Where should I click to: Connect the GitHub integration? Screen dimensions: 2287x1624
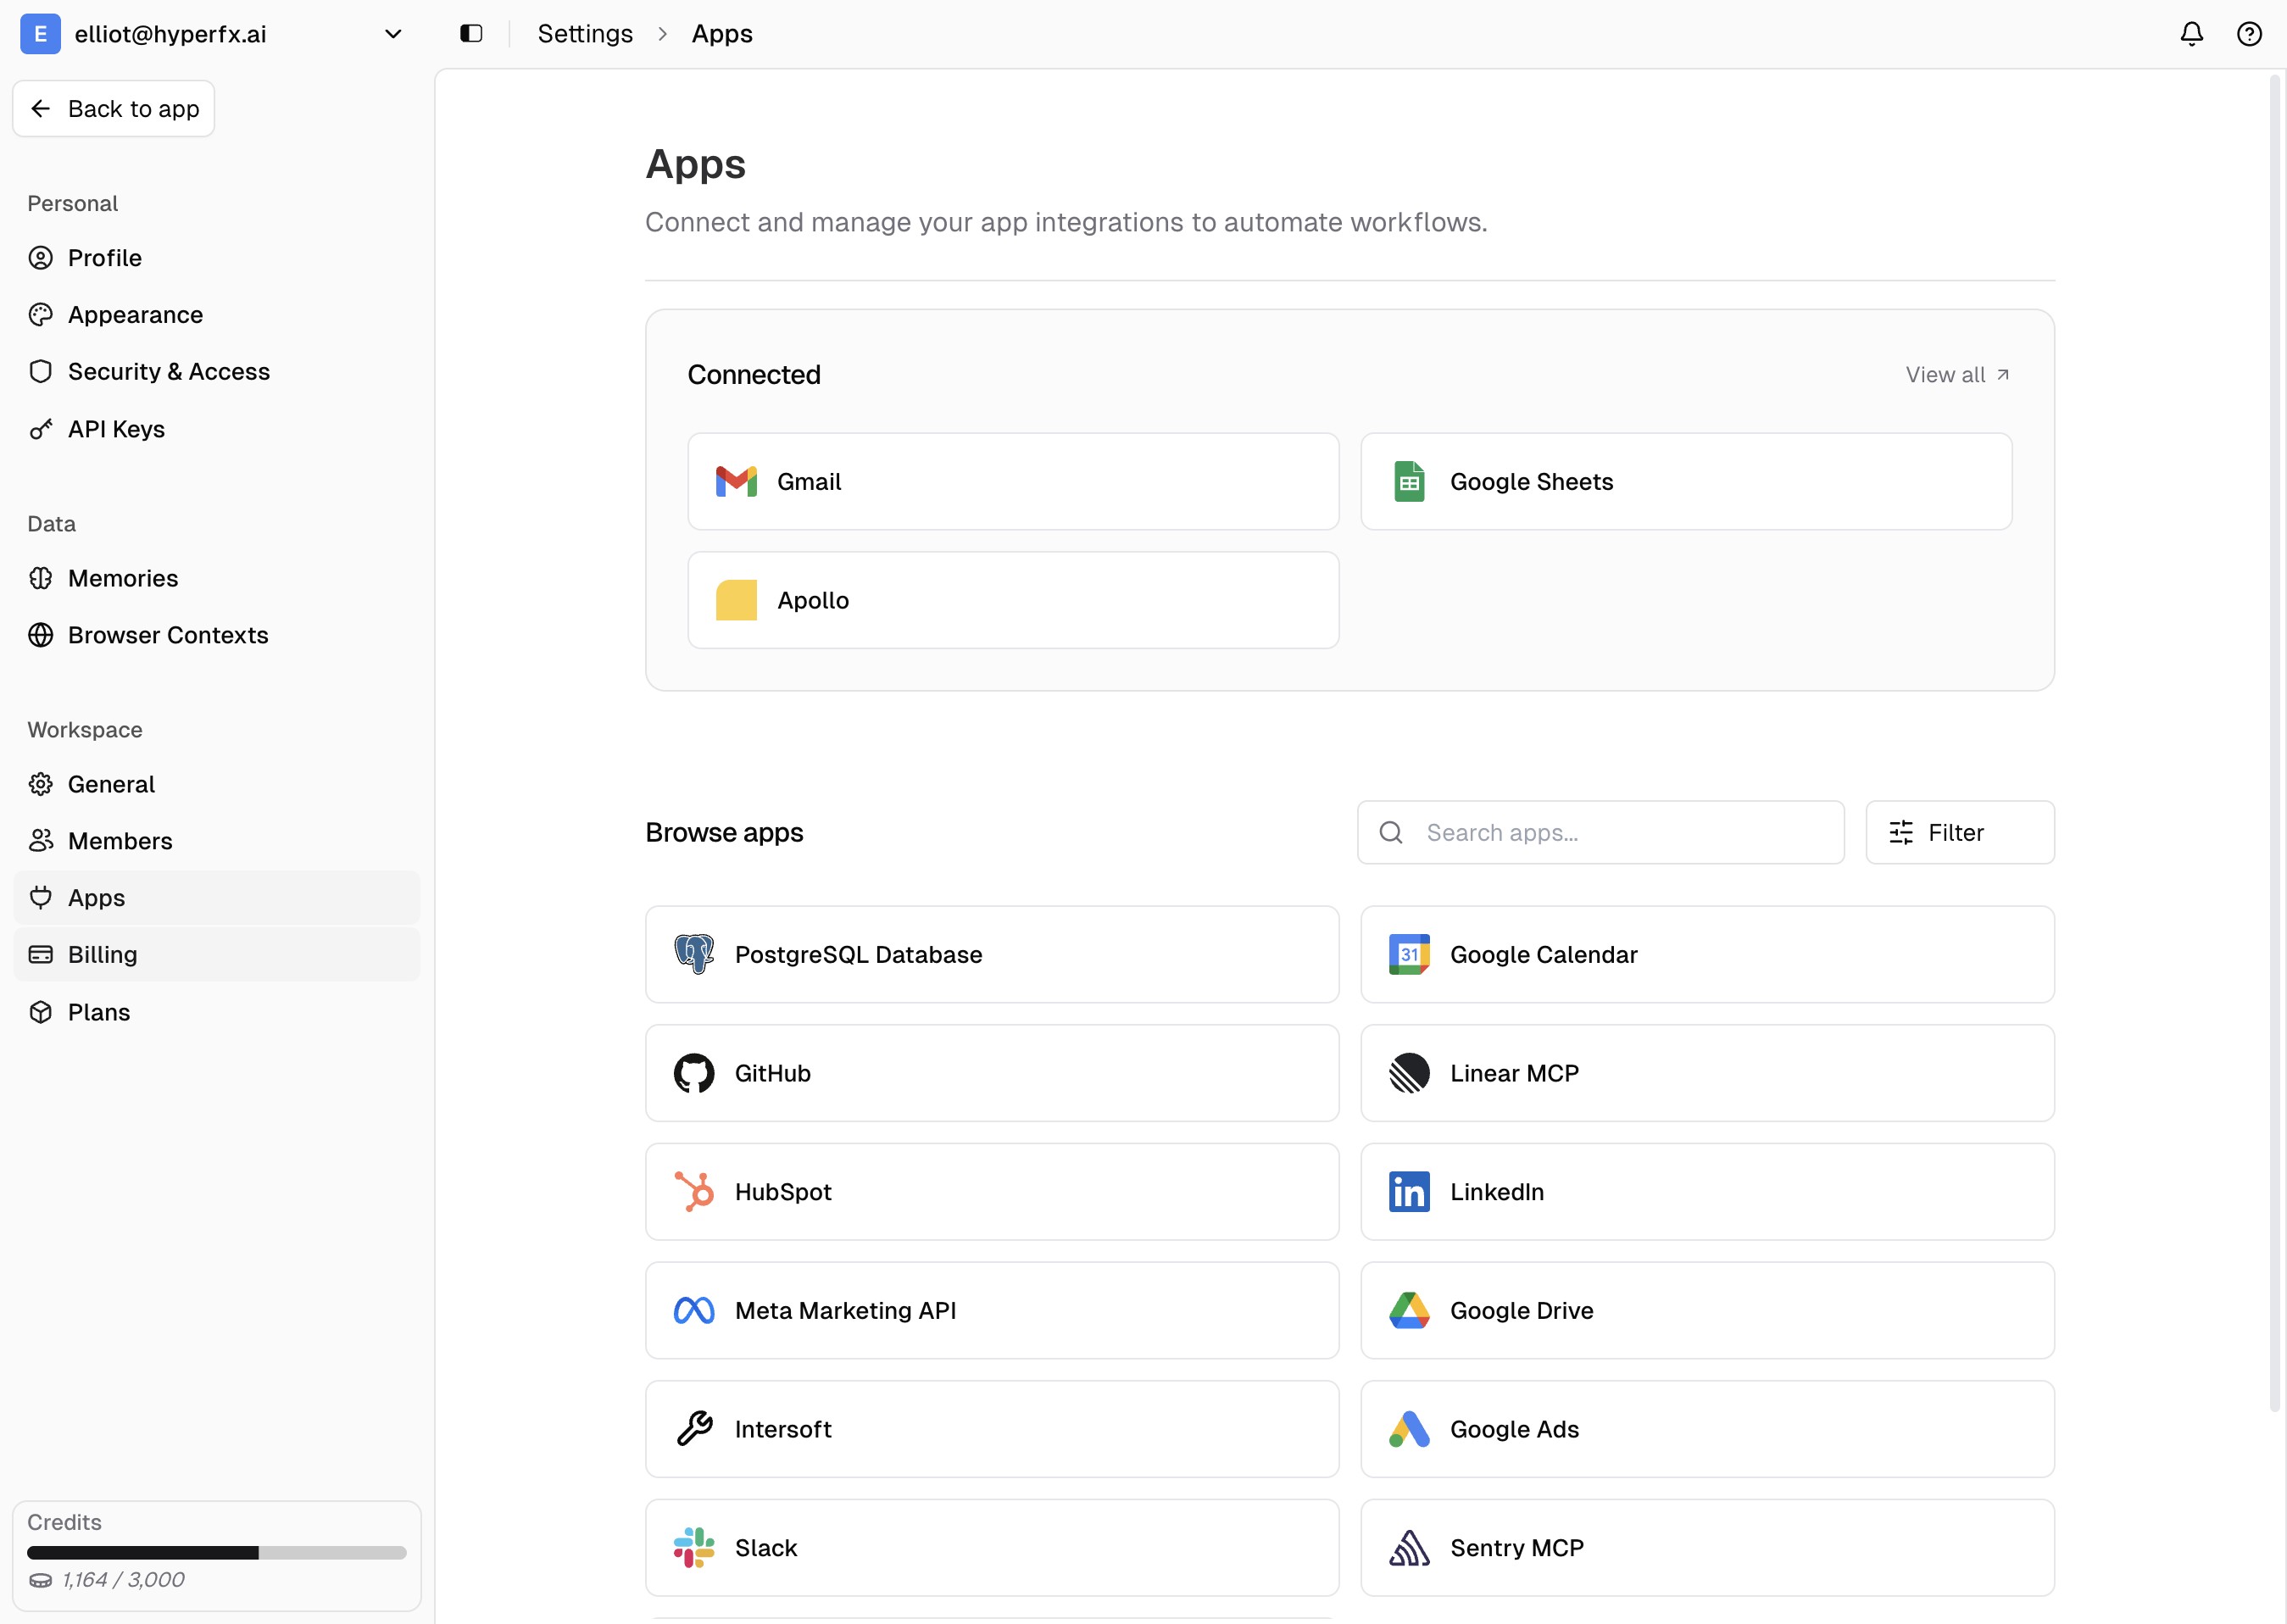(x=991, y=1073)
